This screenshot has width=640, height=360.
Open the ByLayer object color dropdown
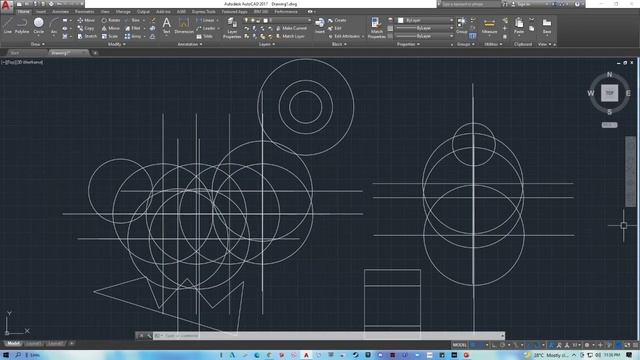click(x=425, y=20)
